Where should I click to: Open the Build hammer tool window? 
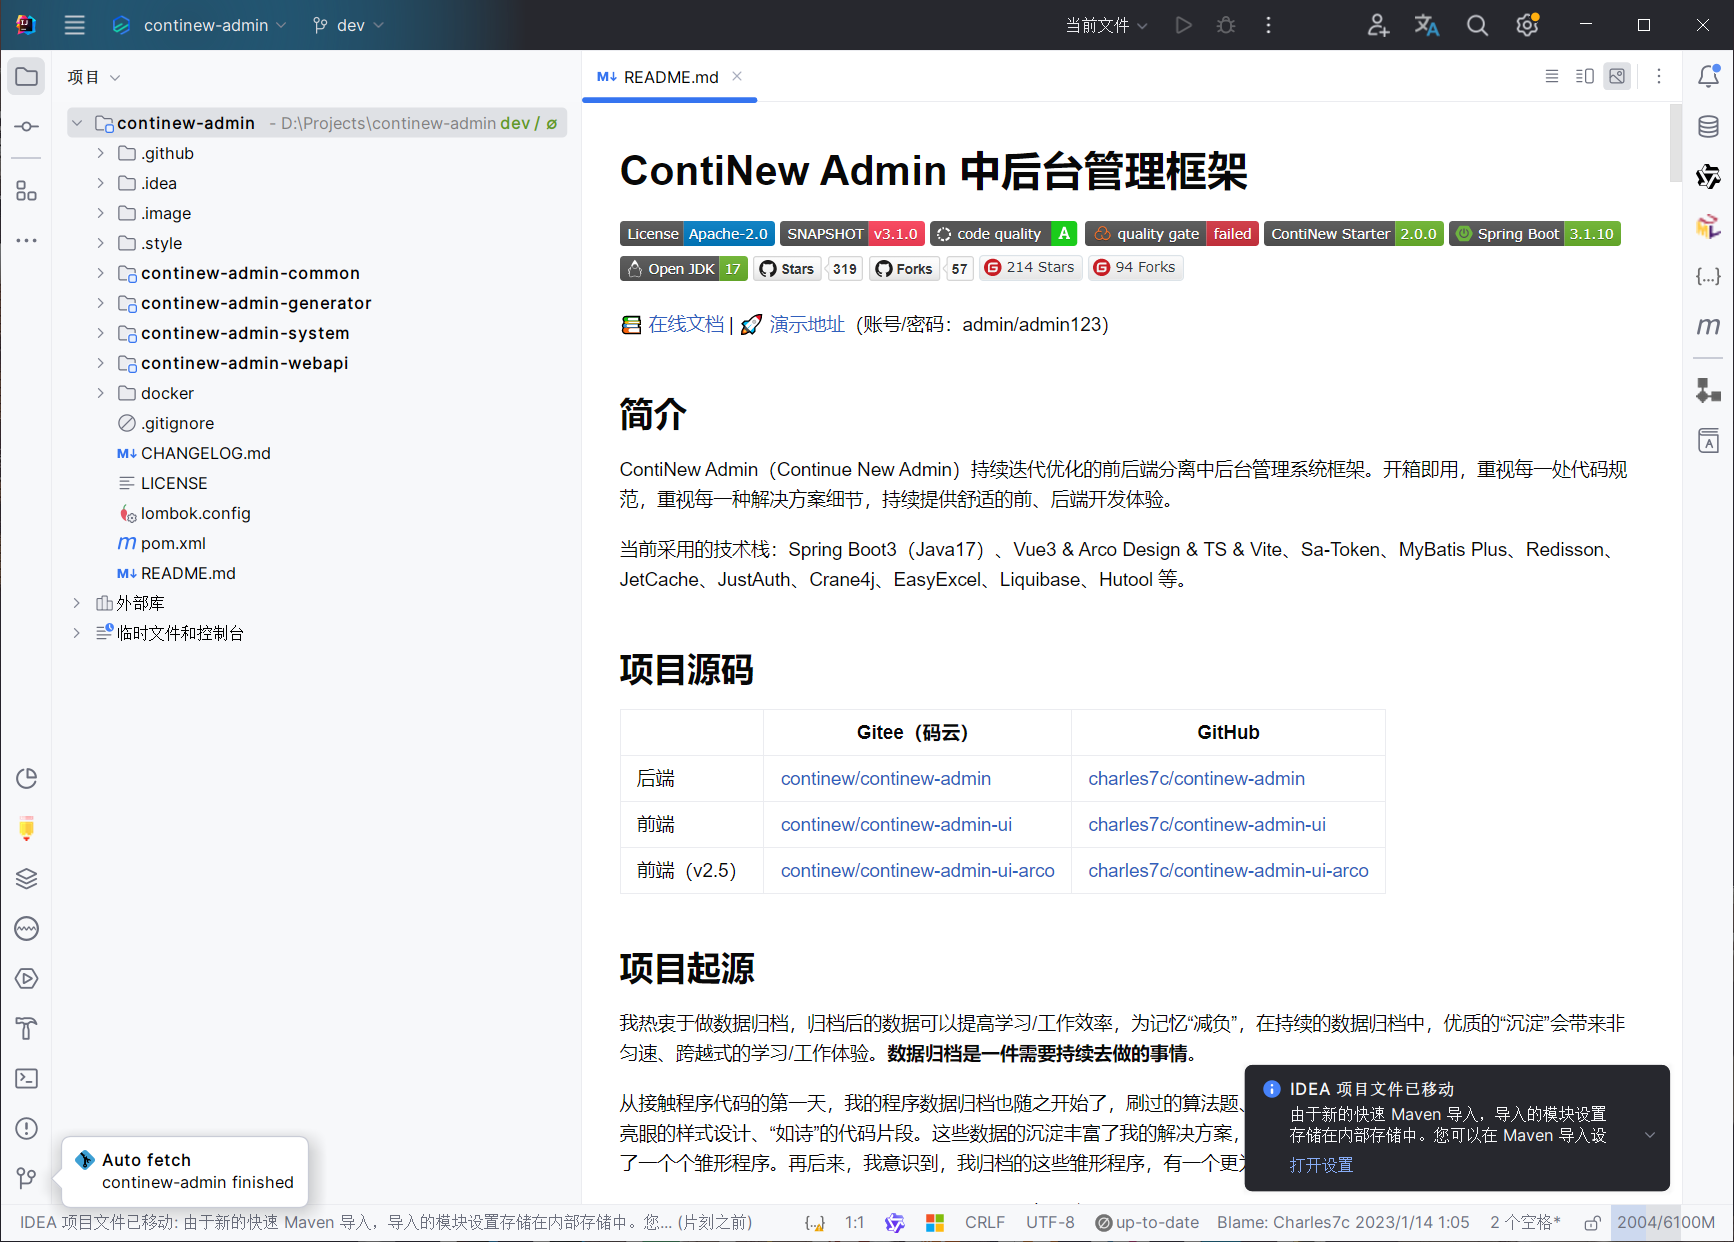tap(27, 1028)
